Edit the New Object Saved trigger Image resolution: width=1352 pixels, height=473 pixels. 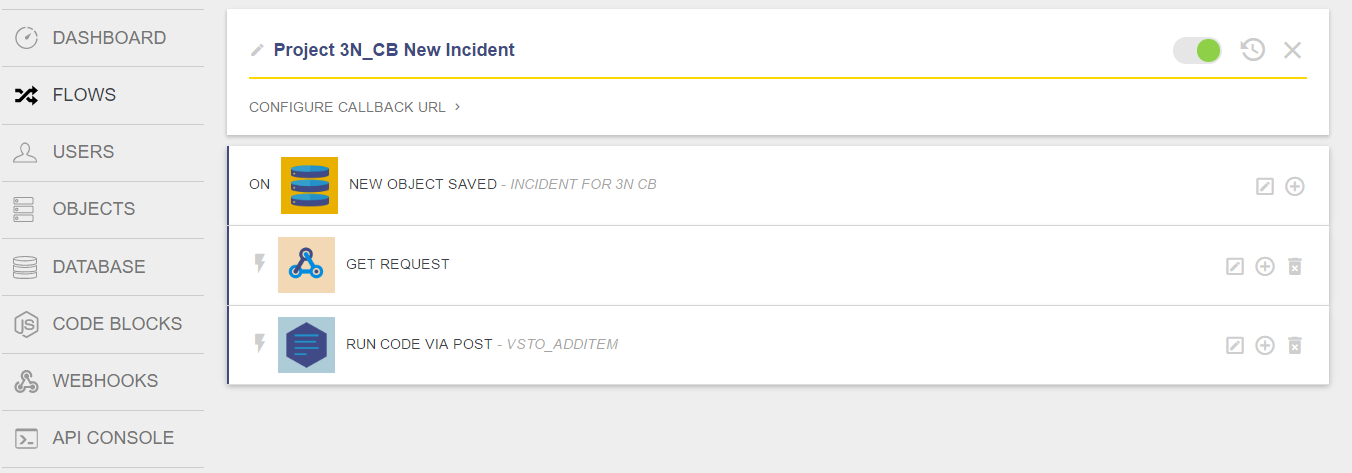[x=1265, y=186]
